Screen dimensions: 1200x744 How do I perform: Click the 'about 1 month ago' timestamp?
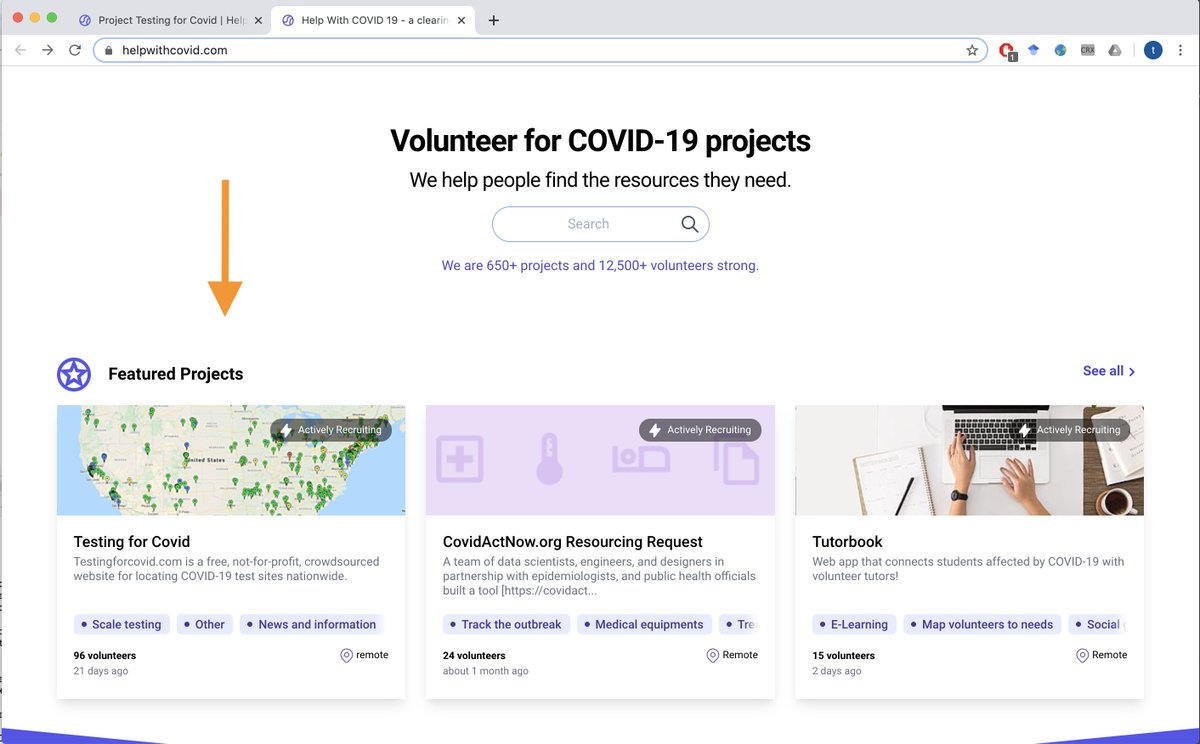click(486, 671)
